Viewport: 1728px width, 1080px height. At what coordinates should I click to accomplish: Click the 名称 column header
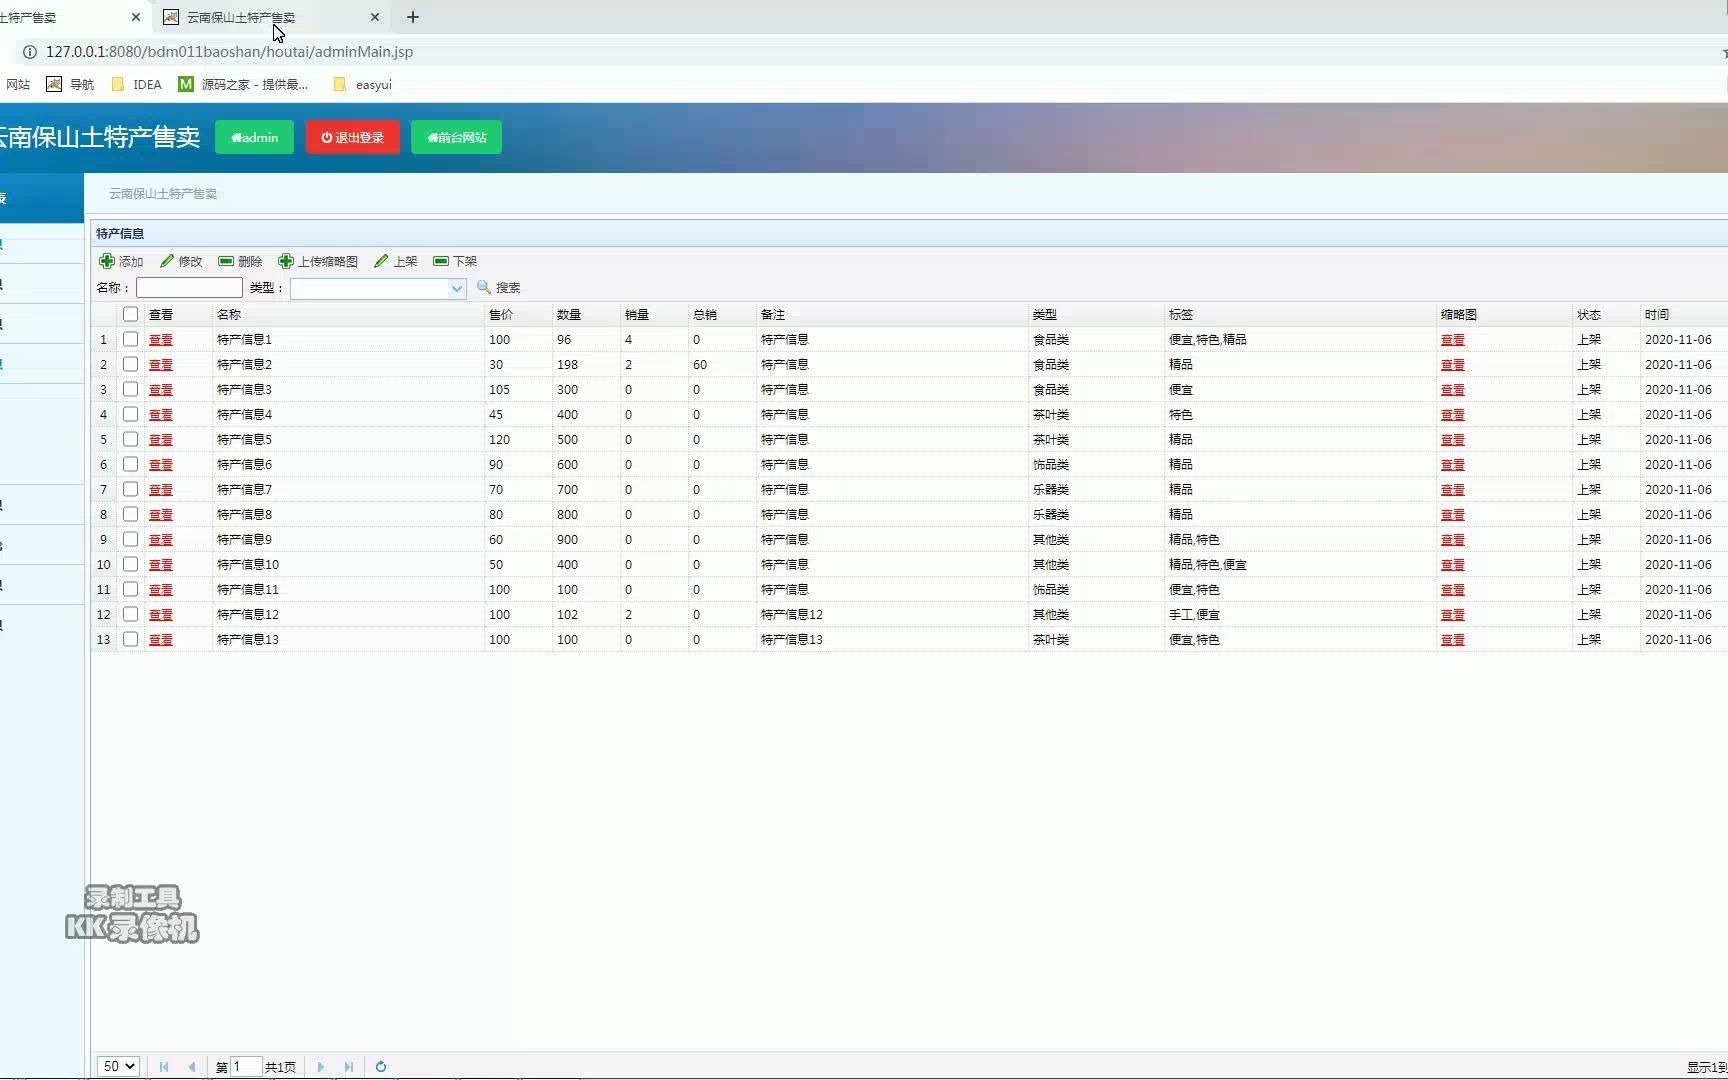(348, 314)
